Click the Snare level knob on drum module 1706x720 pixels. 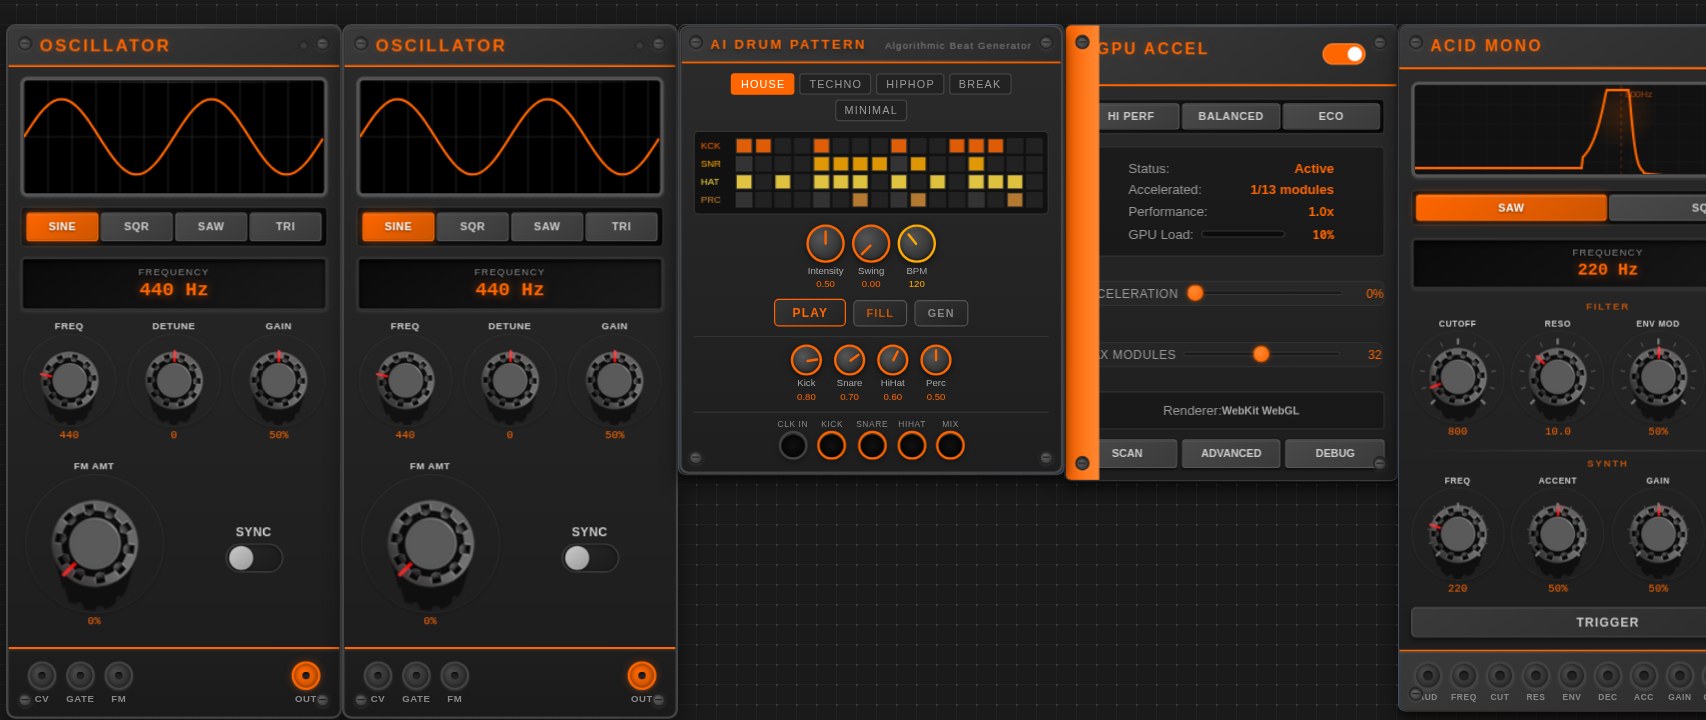coord(849,360)
